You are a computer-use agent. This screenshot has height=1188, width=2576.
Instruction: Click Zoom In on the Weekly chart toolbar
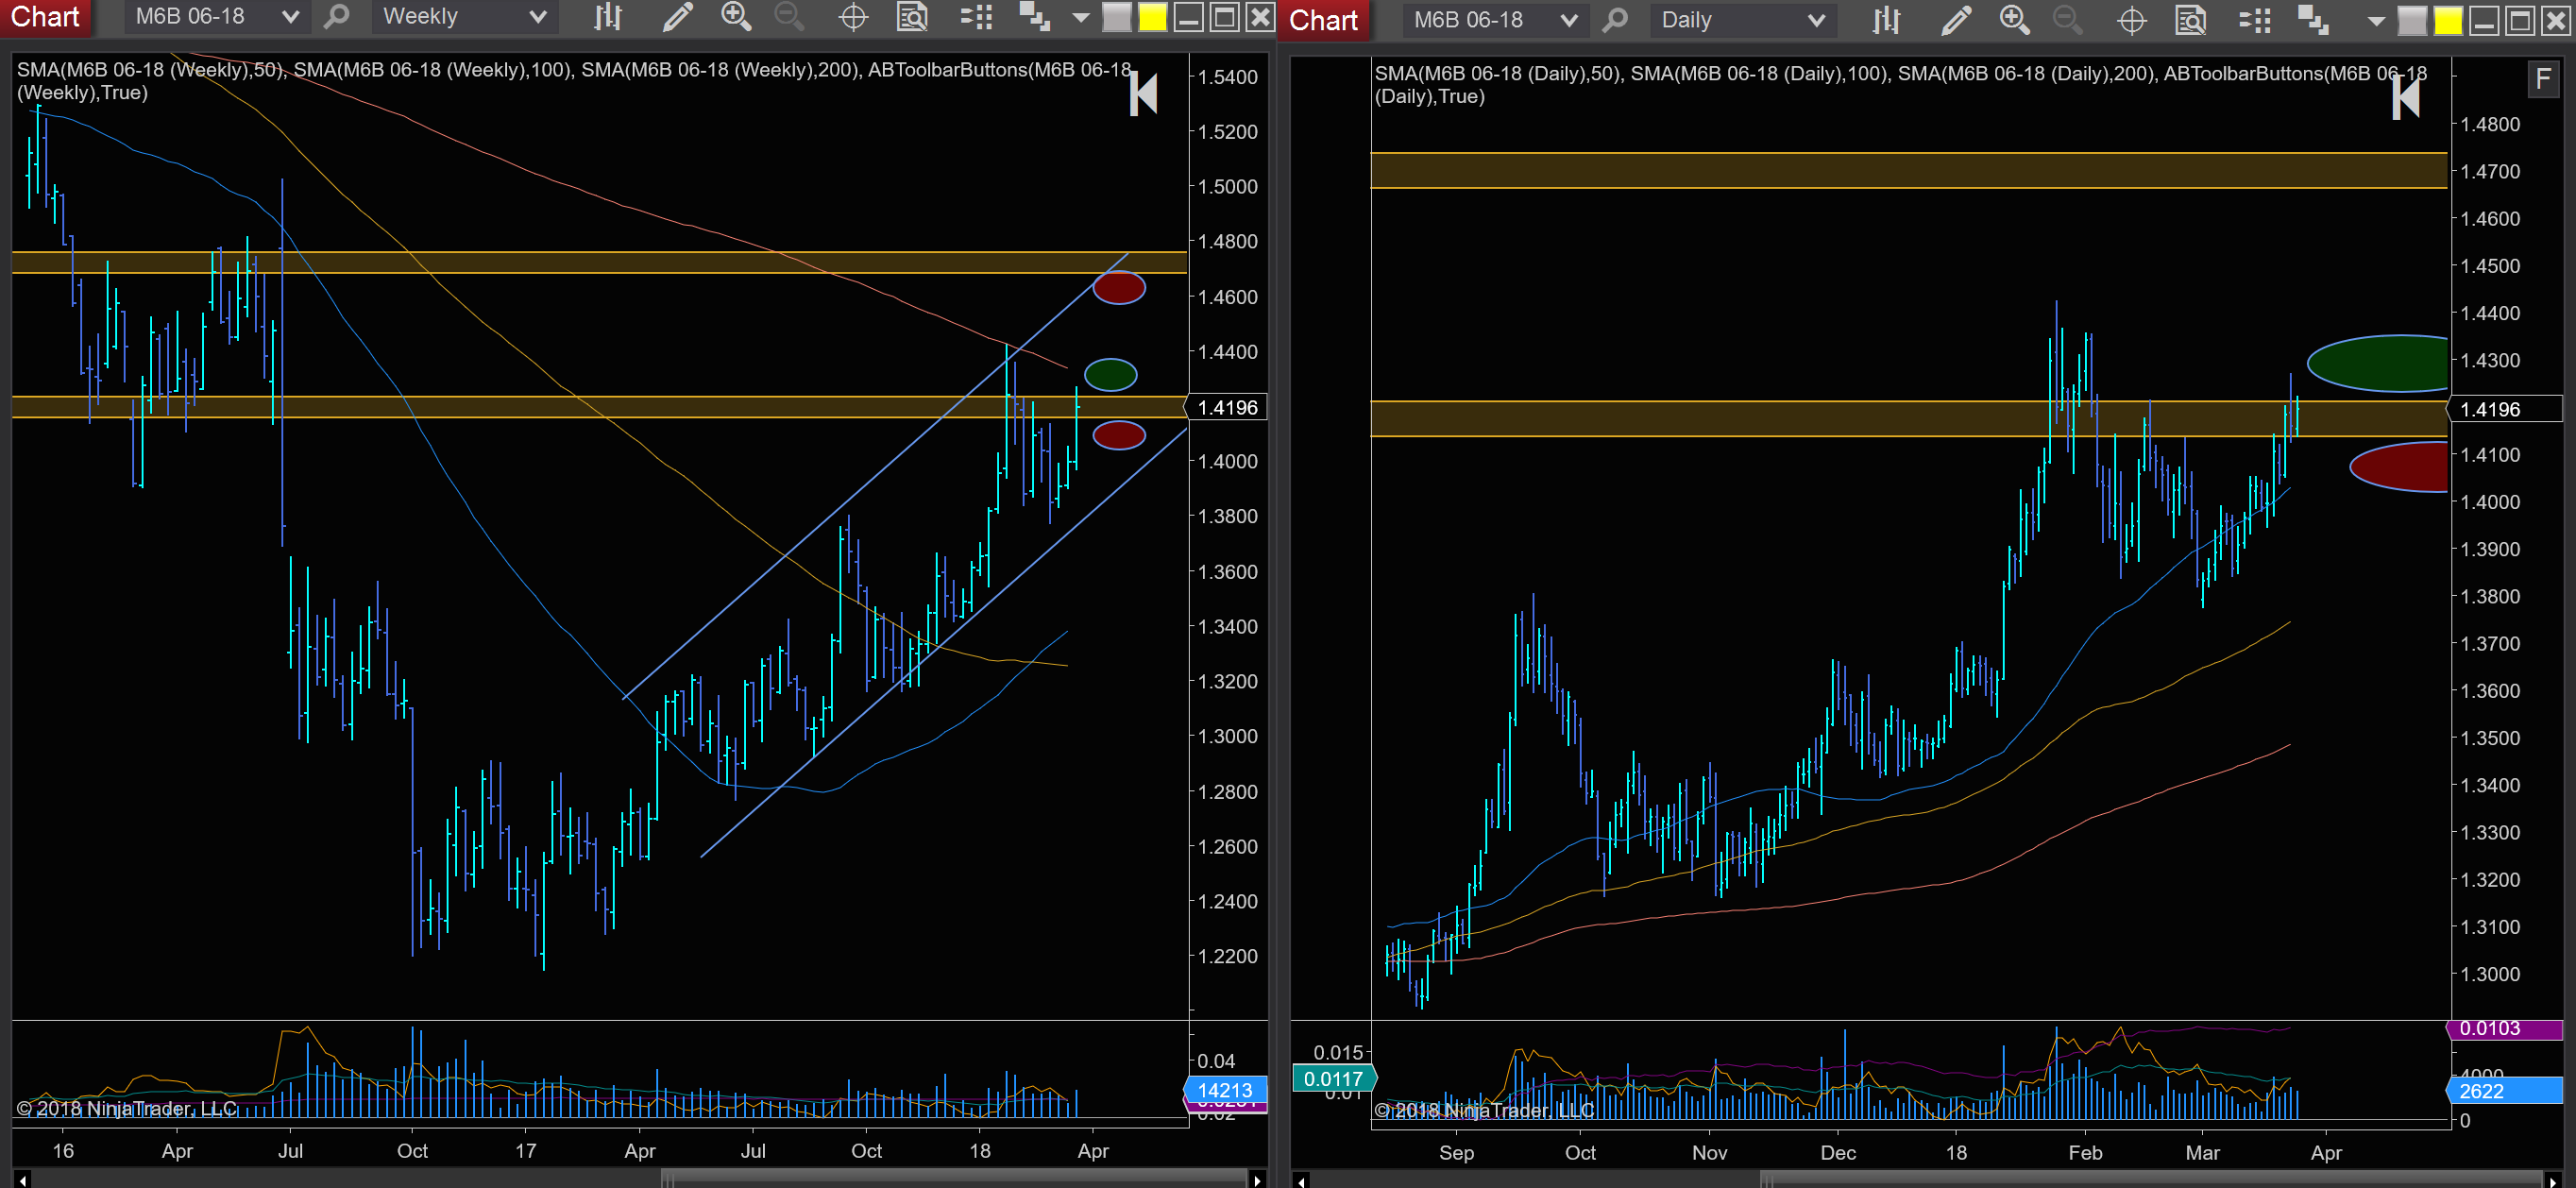pos(736,17)
